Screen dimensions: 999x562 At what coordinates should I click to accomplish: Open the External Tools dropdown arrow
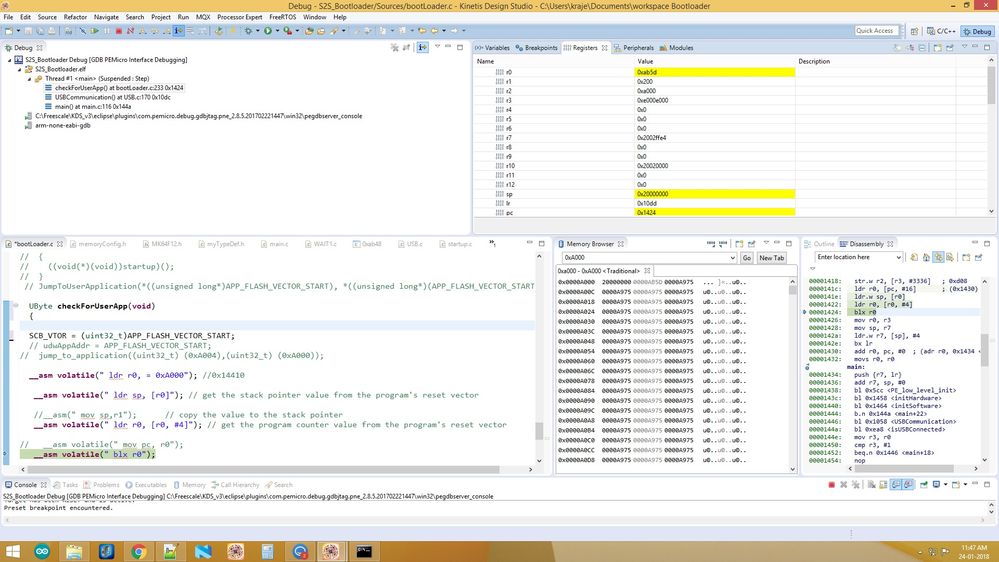click(297, 31)
